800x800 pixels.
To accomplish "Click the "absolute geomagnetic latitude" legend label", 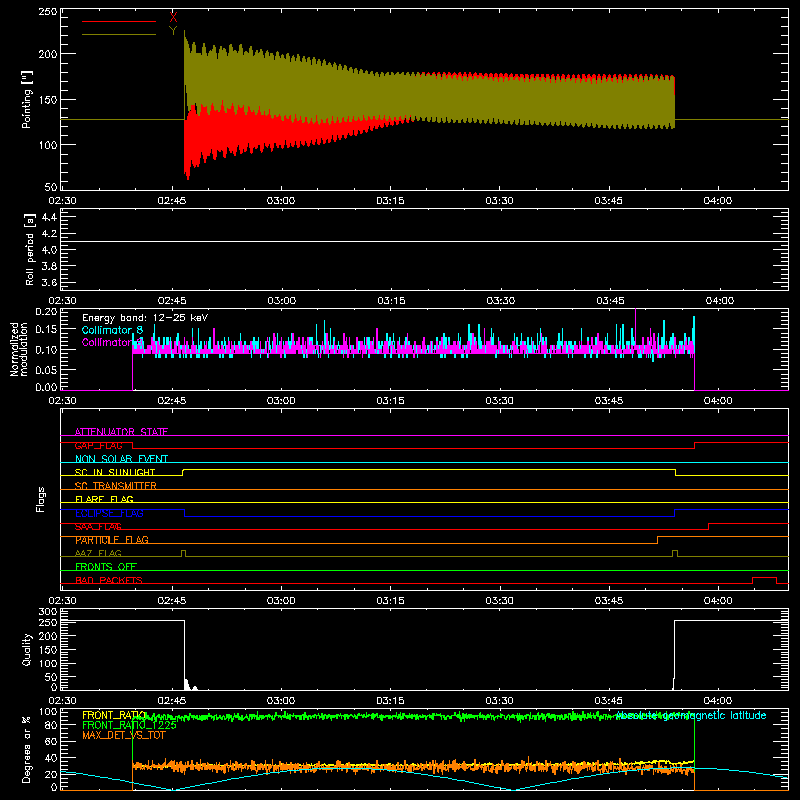I will (691, 715).
